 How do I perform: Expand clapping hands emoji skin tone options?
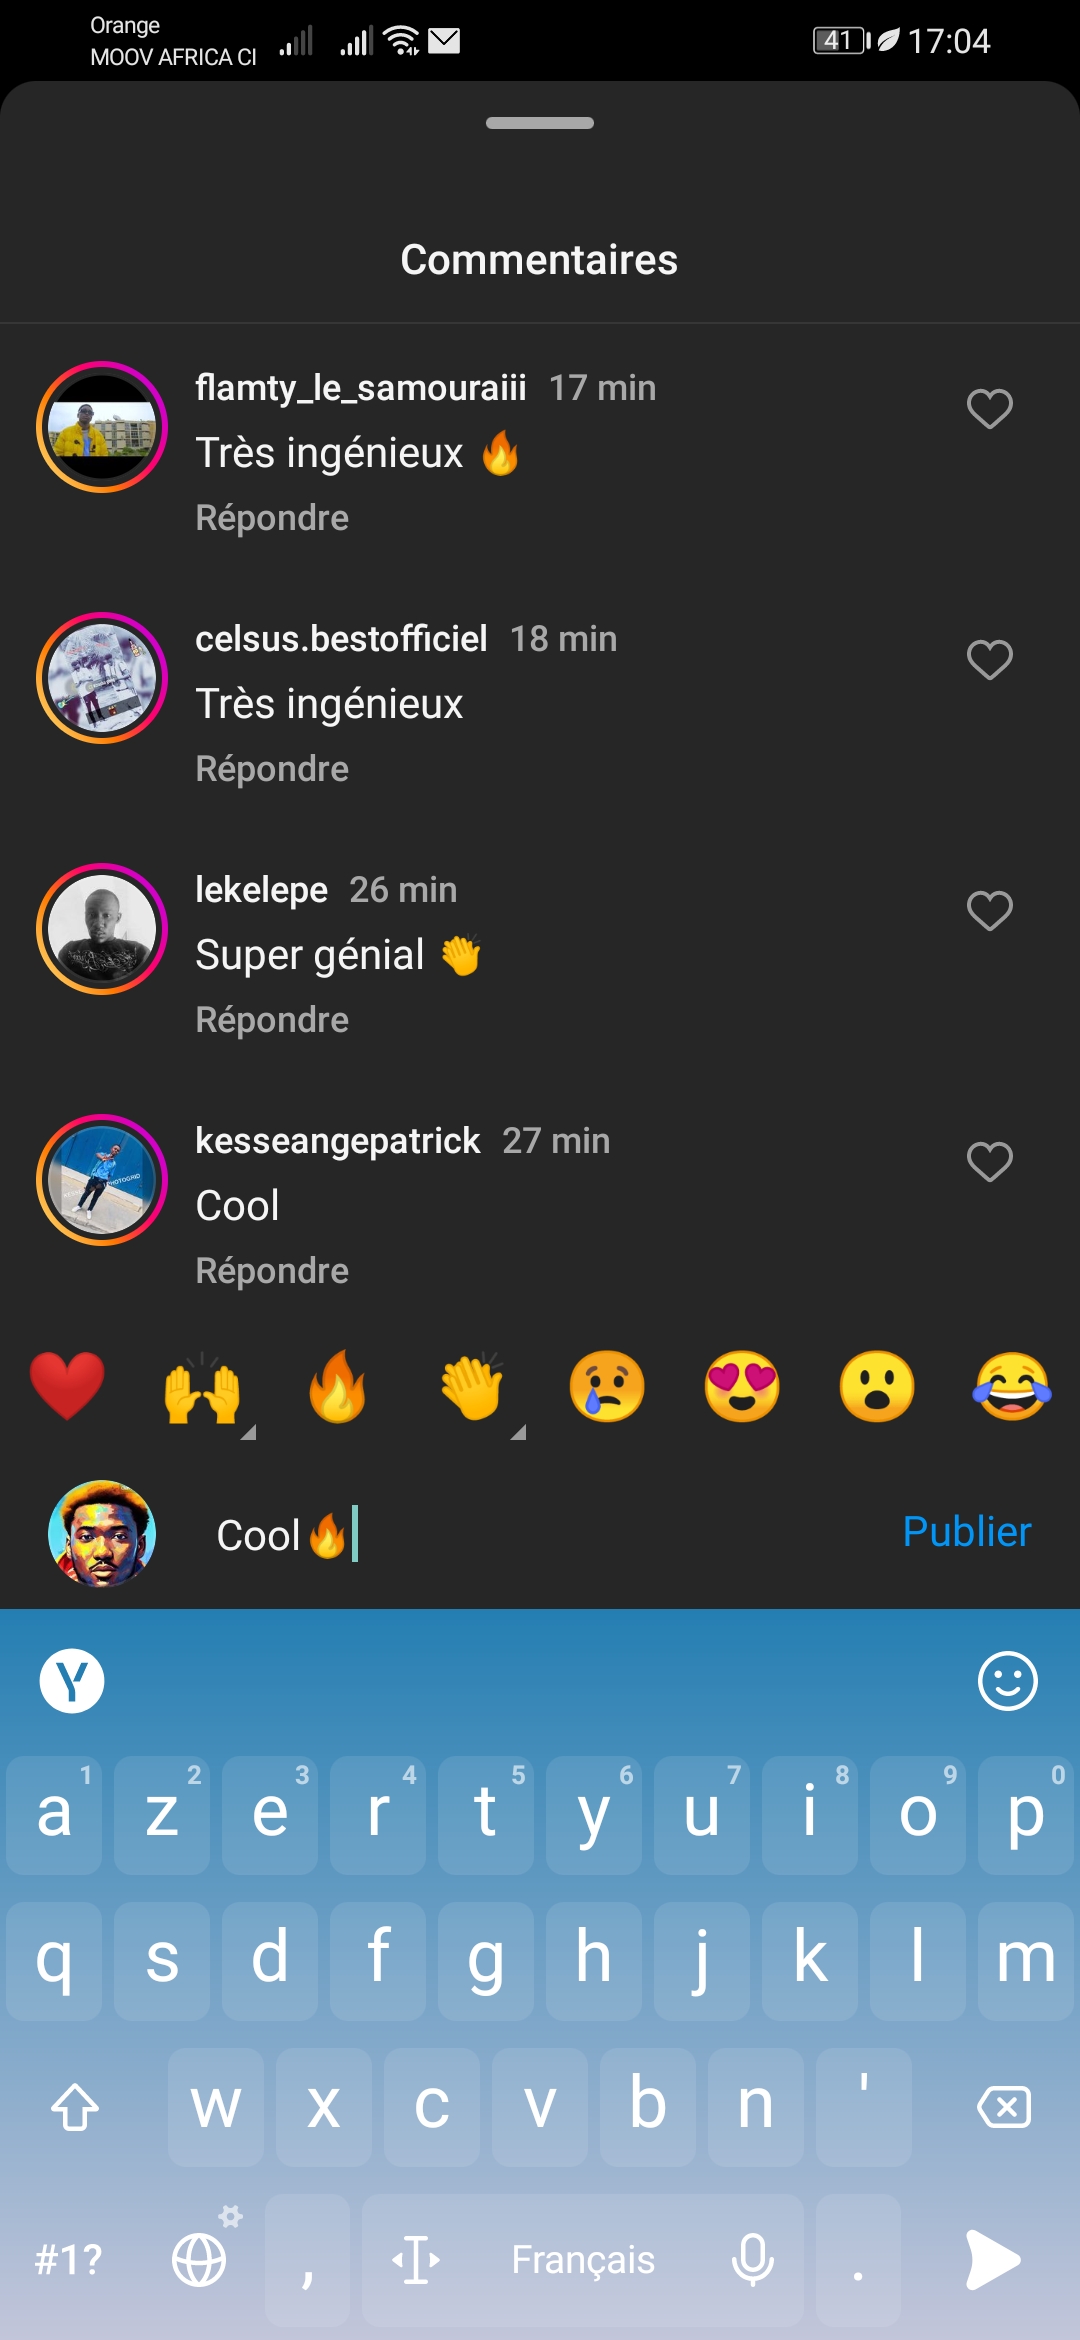(x=518, y=1432)
